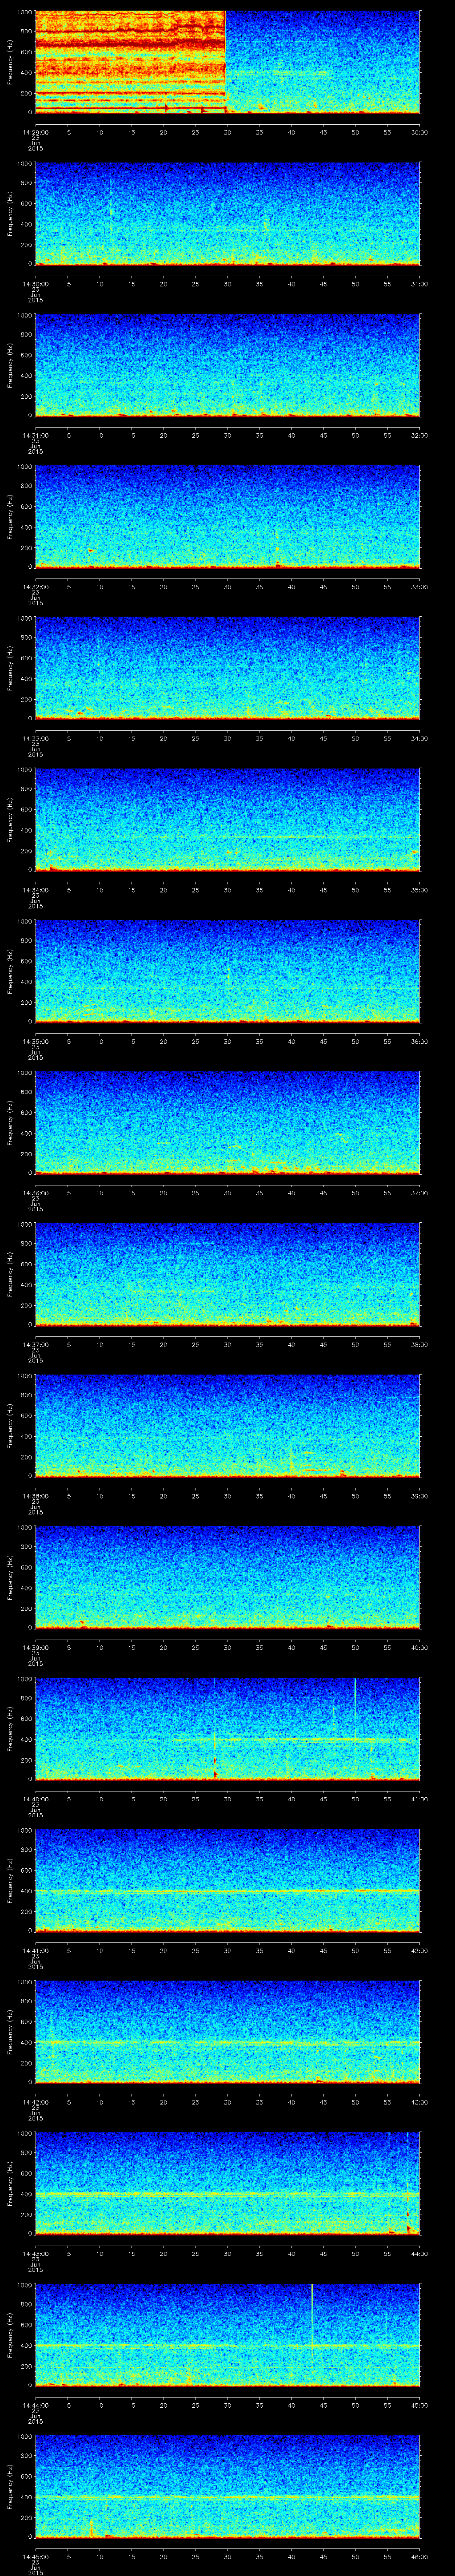Click the 400 Hz tone line in 14:41:00 panel
Viewport: 455px width, 2576px height.
227,1891
